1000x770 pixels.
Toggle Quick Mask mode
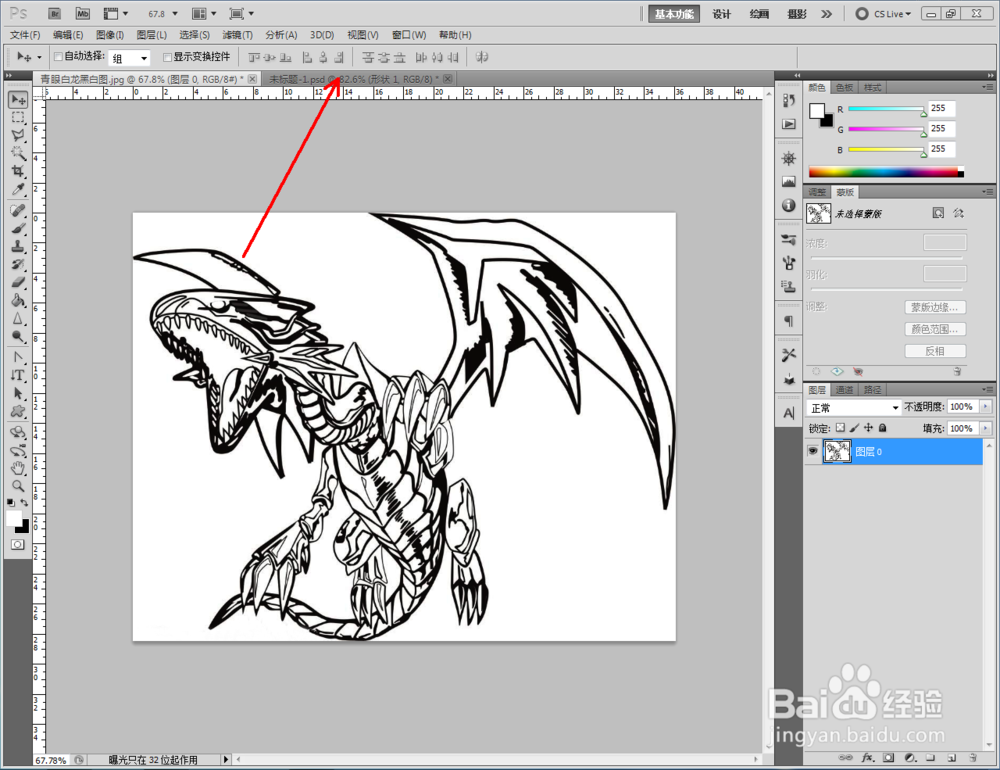[18, 544]
